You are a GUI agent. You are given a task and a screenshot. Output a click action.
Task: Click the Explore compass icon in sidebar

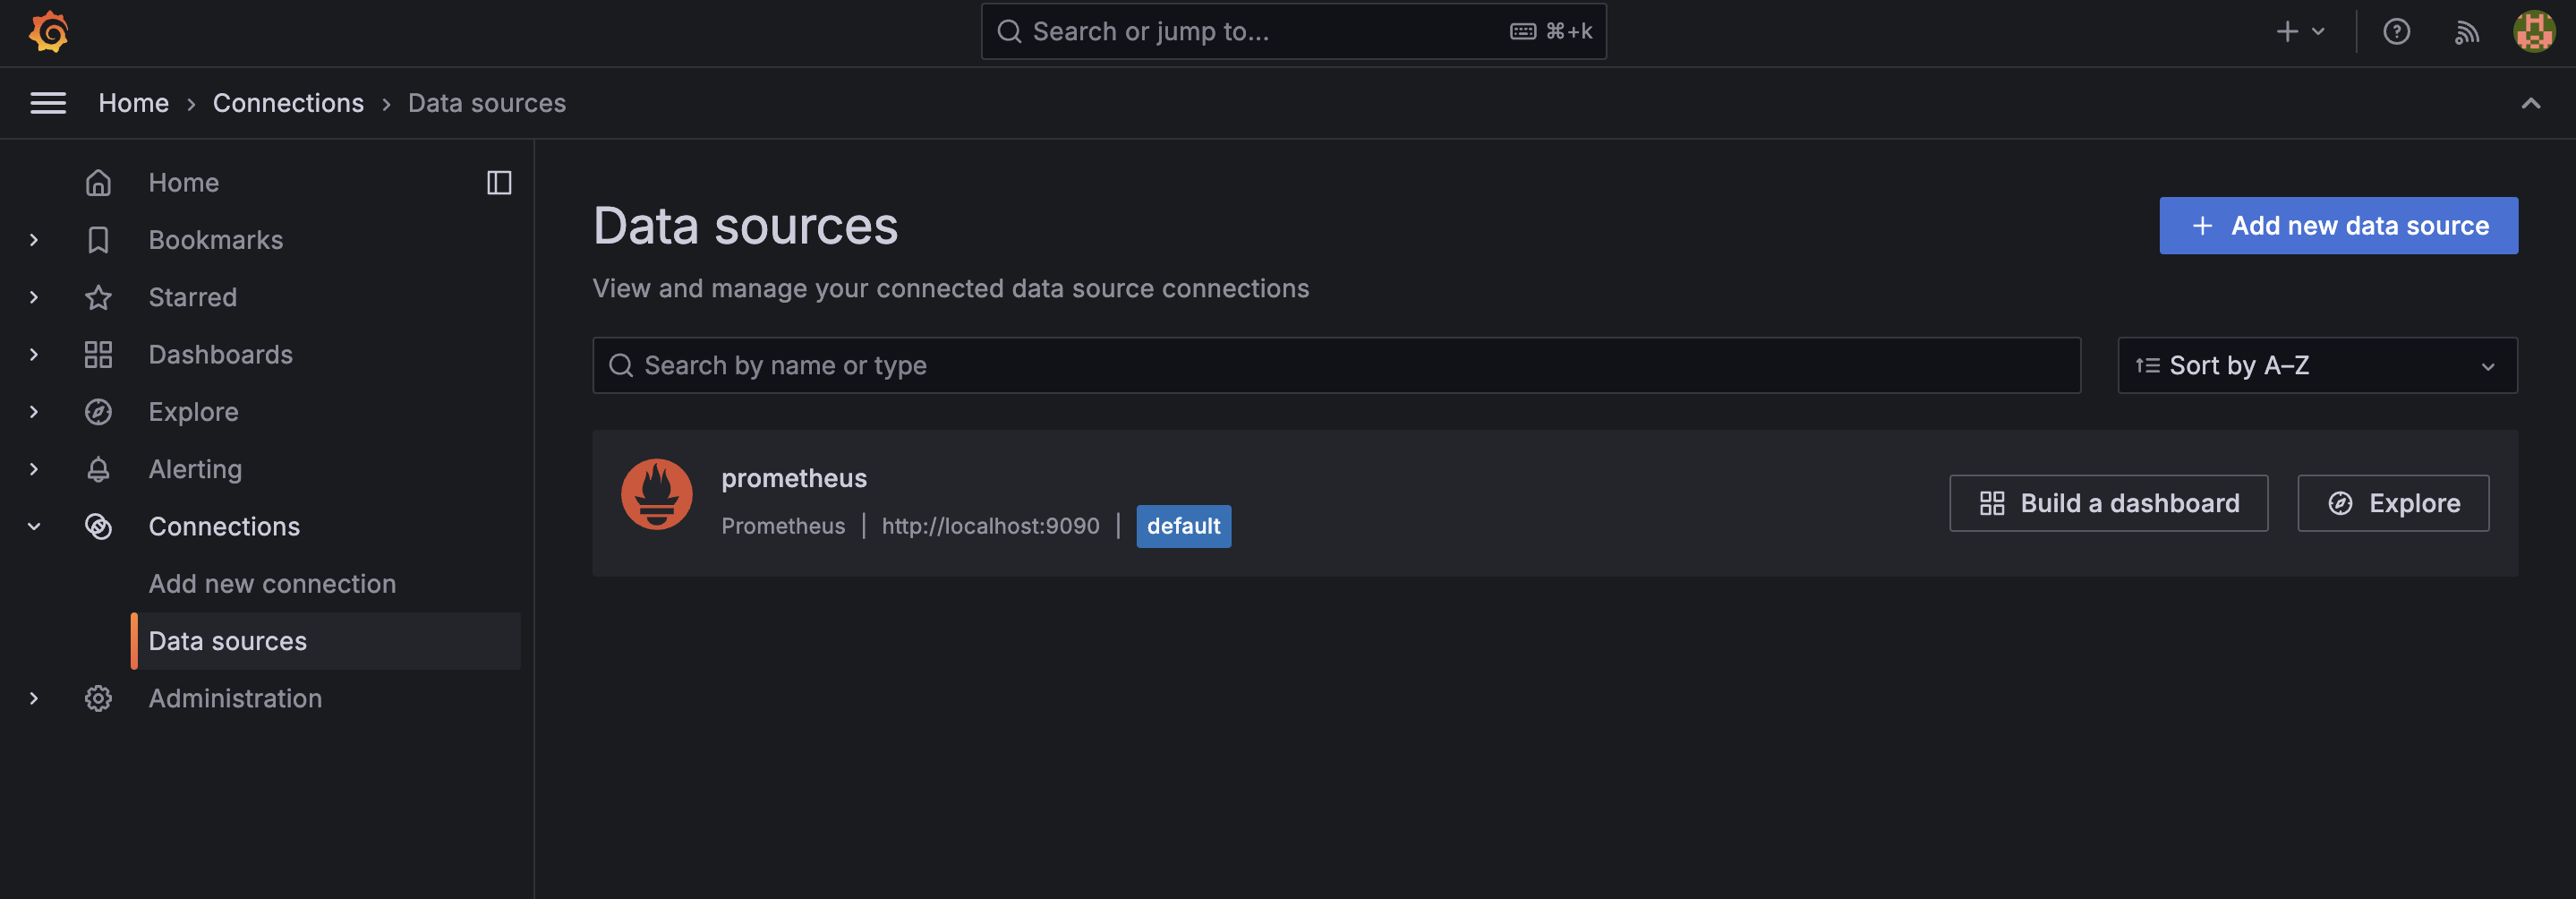tap(98, 412)
